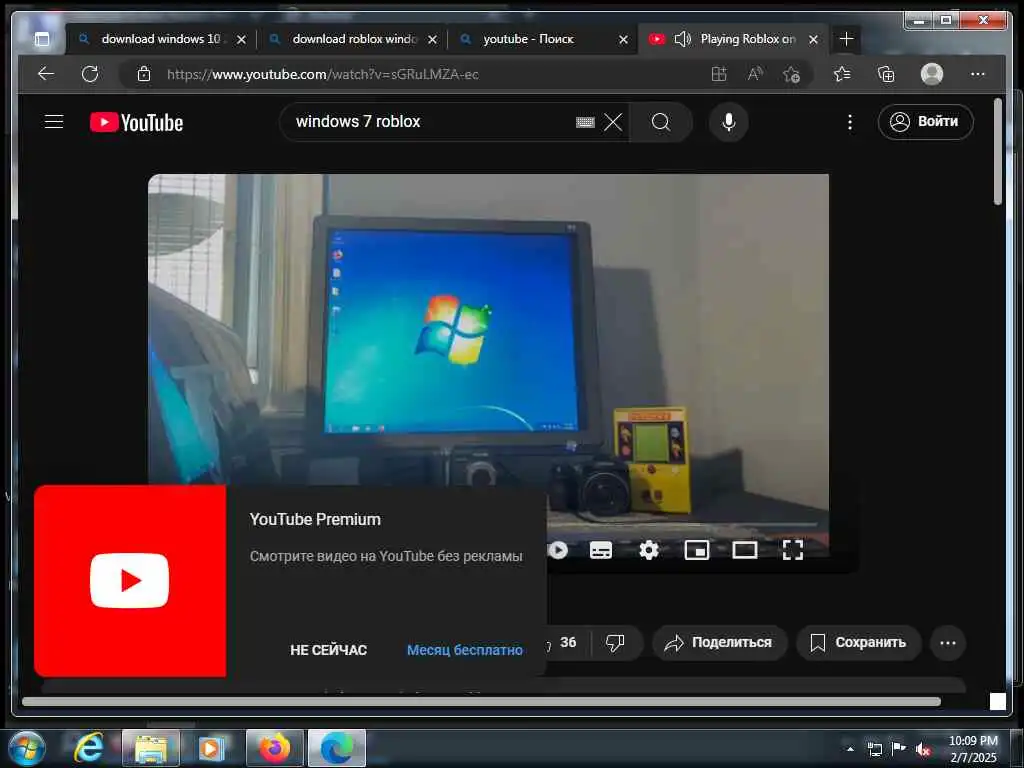The width and height of the screenshot is (1024, 768).
Task: Refresh the current page
Action: [x=90, y=74]
